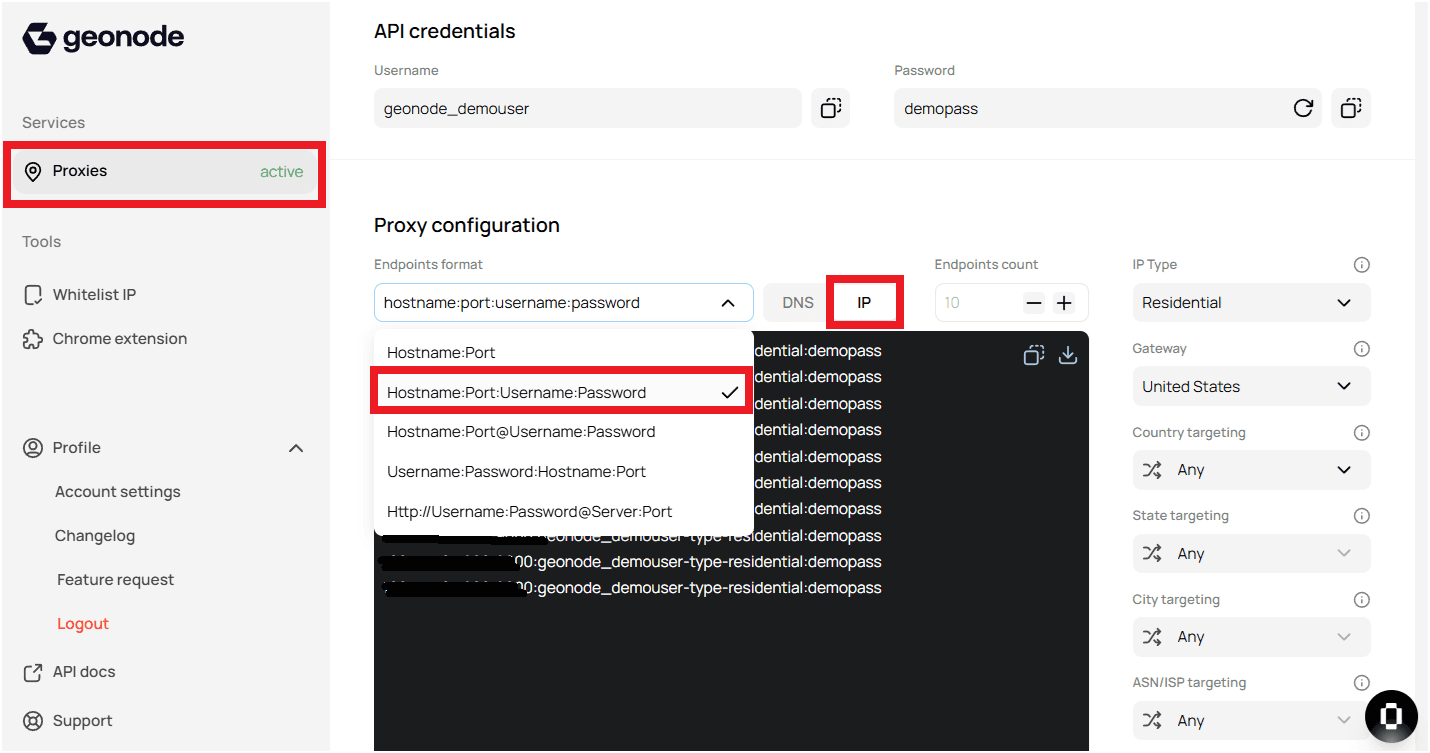Screen dimensions: 1430x753
Task: Switch endpoints to IP format
Action: coord(864,302)
